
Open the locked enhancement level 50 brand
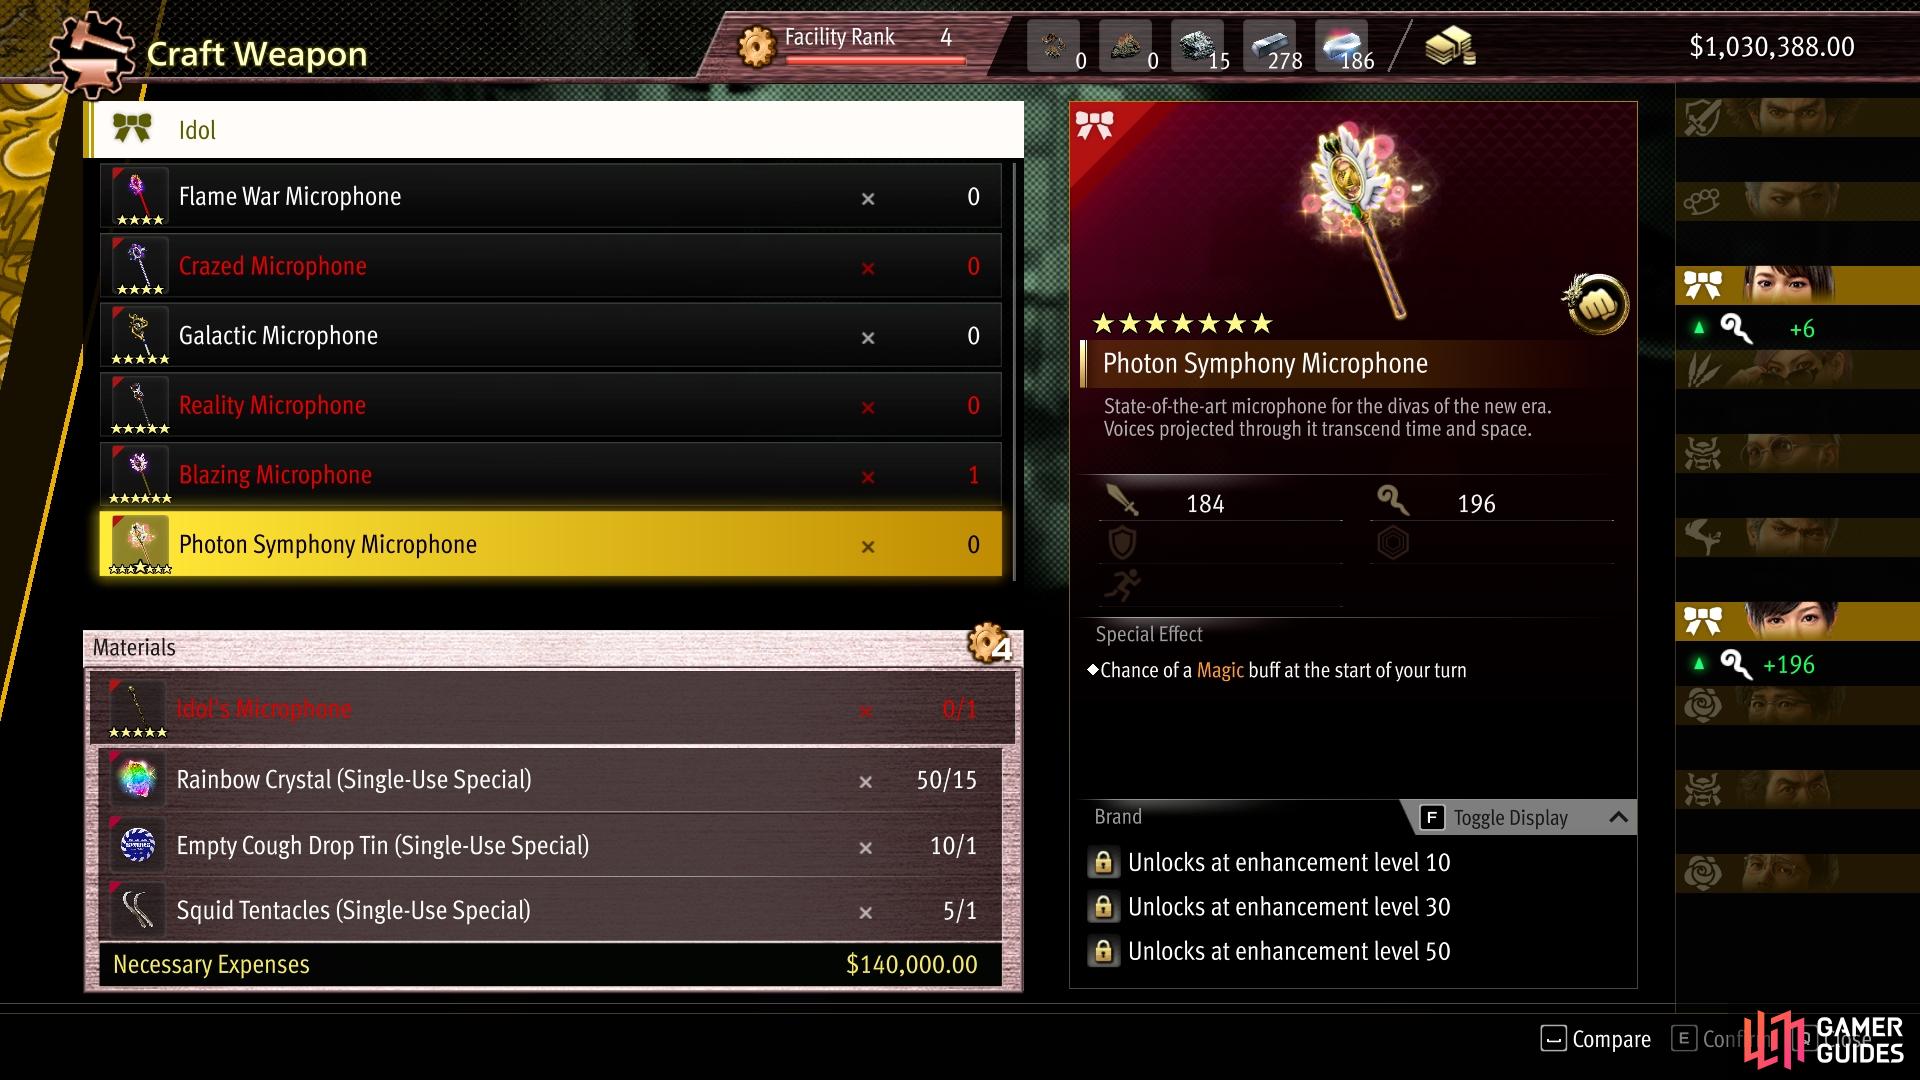(x=1270, y=952)
